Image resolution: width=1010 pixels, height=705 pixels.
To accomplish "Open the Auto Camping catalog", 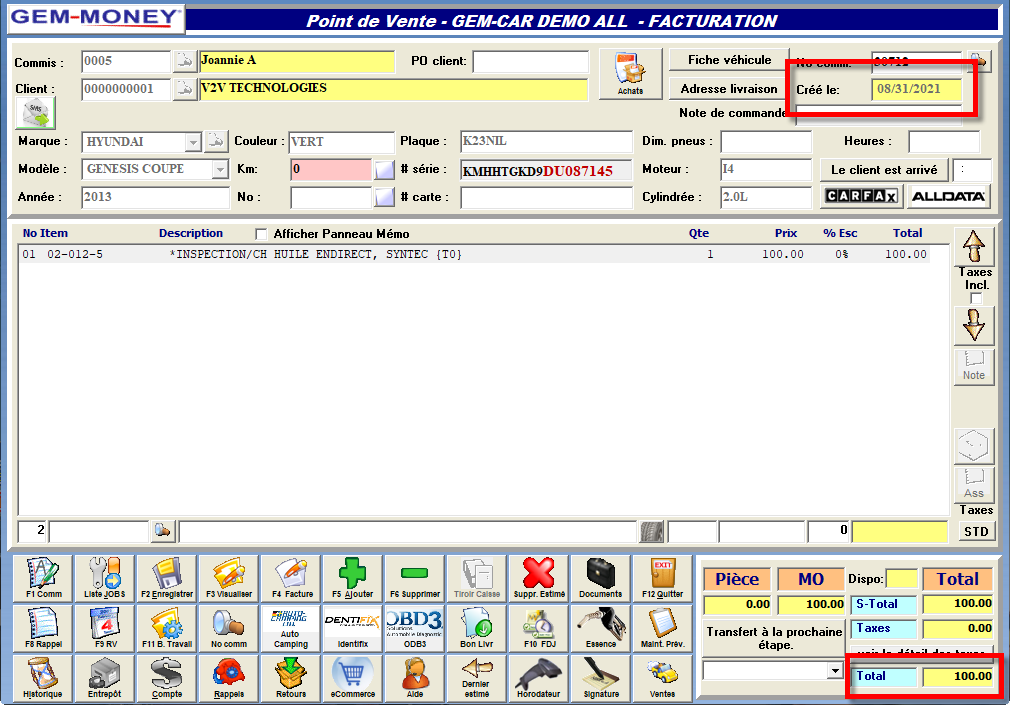I will point(291,628).
